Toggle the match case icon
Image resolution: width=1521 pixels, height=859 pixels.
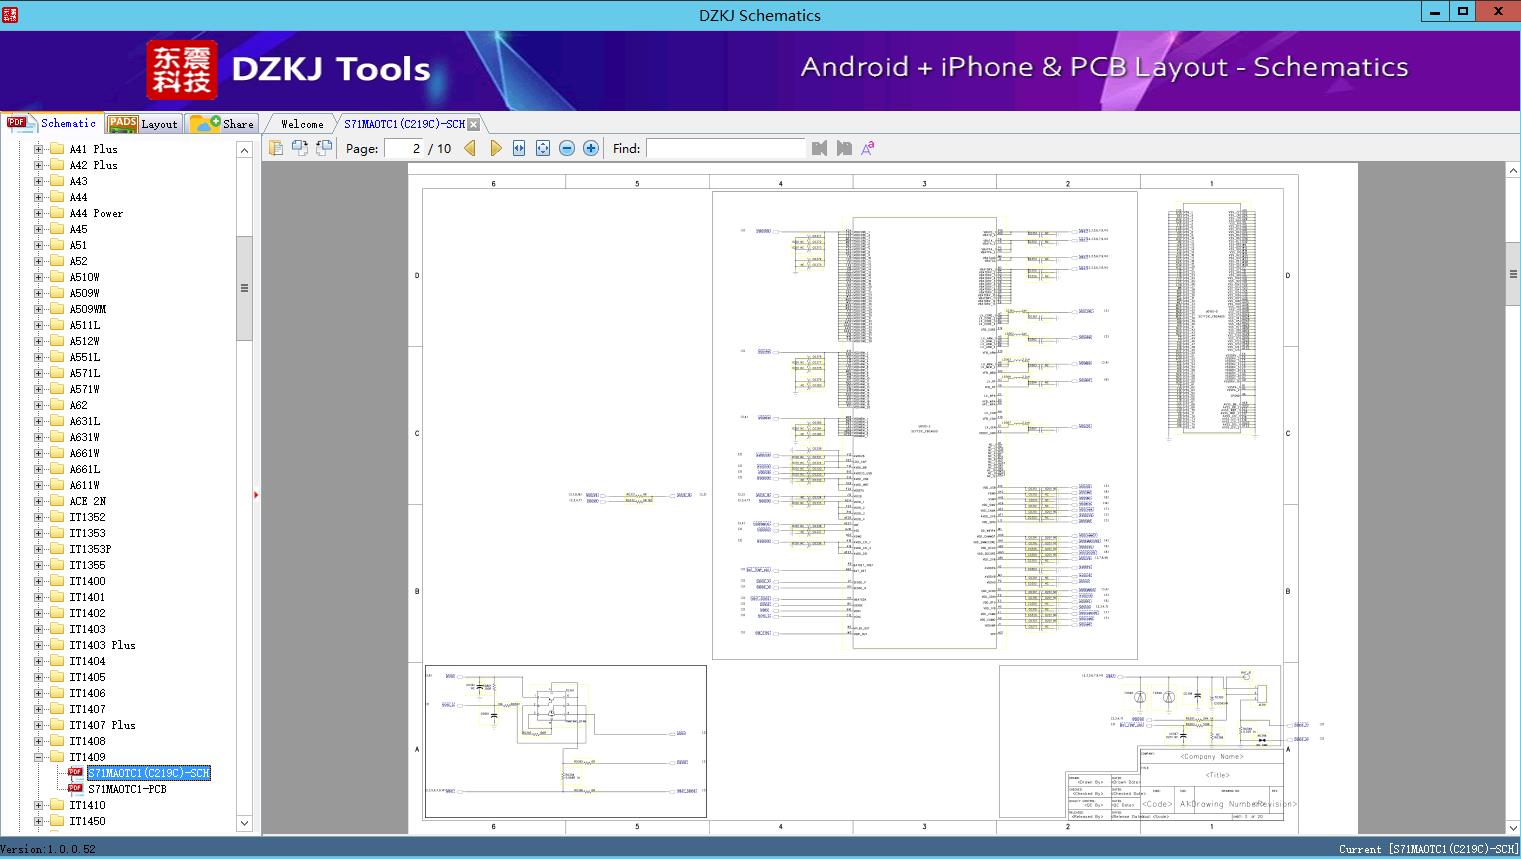[x=868, y=148]
